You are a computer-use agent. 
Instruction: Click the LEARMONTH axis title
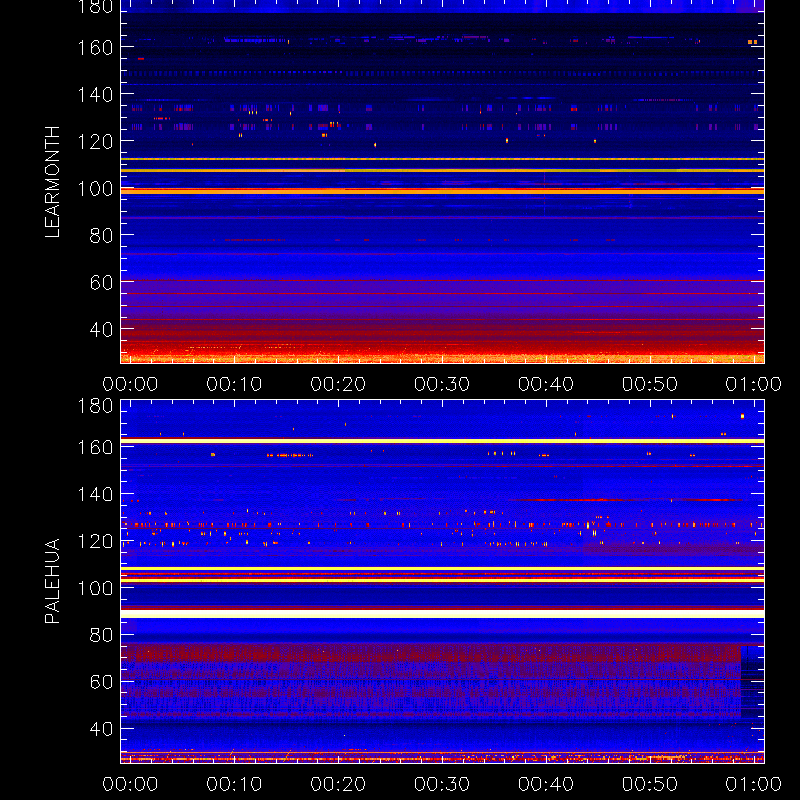pyautogui.click(x=52, y=182)
